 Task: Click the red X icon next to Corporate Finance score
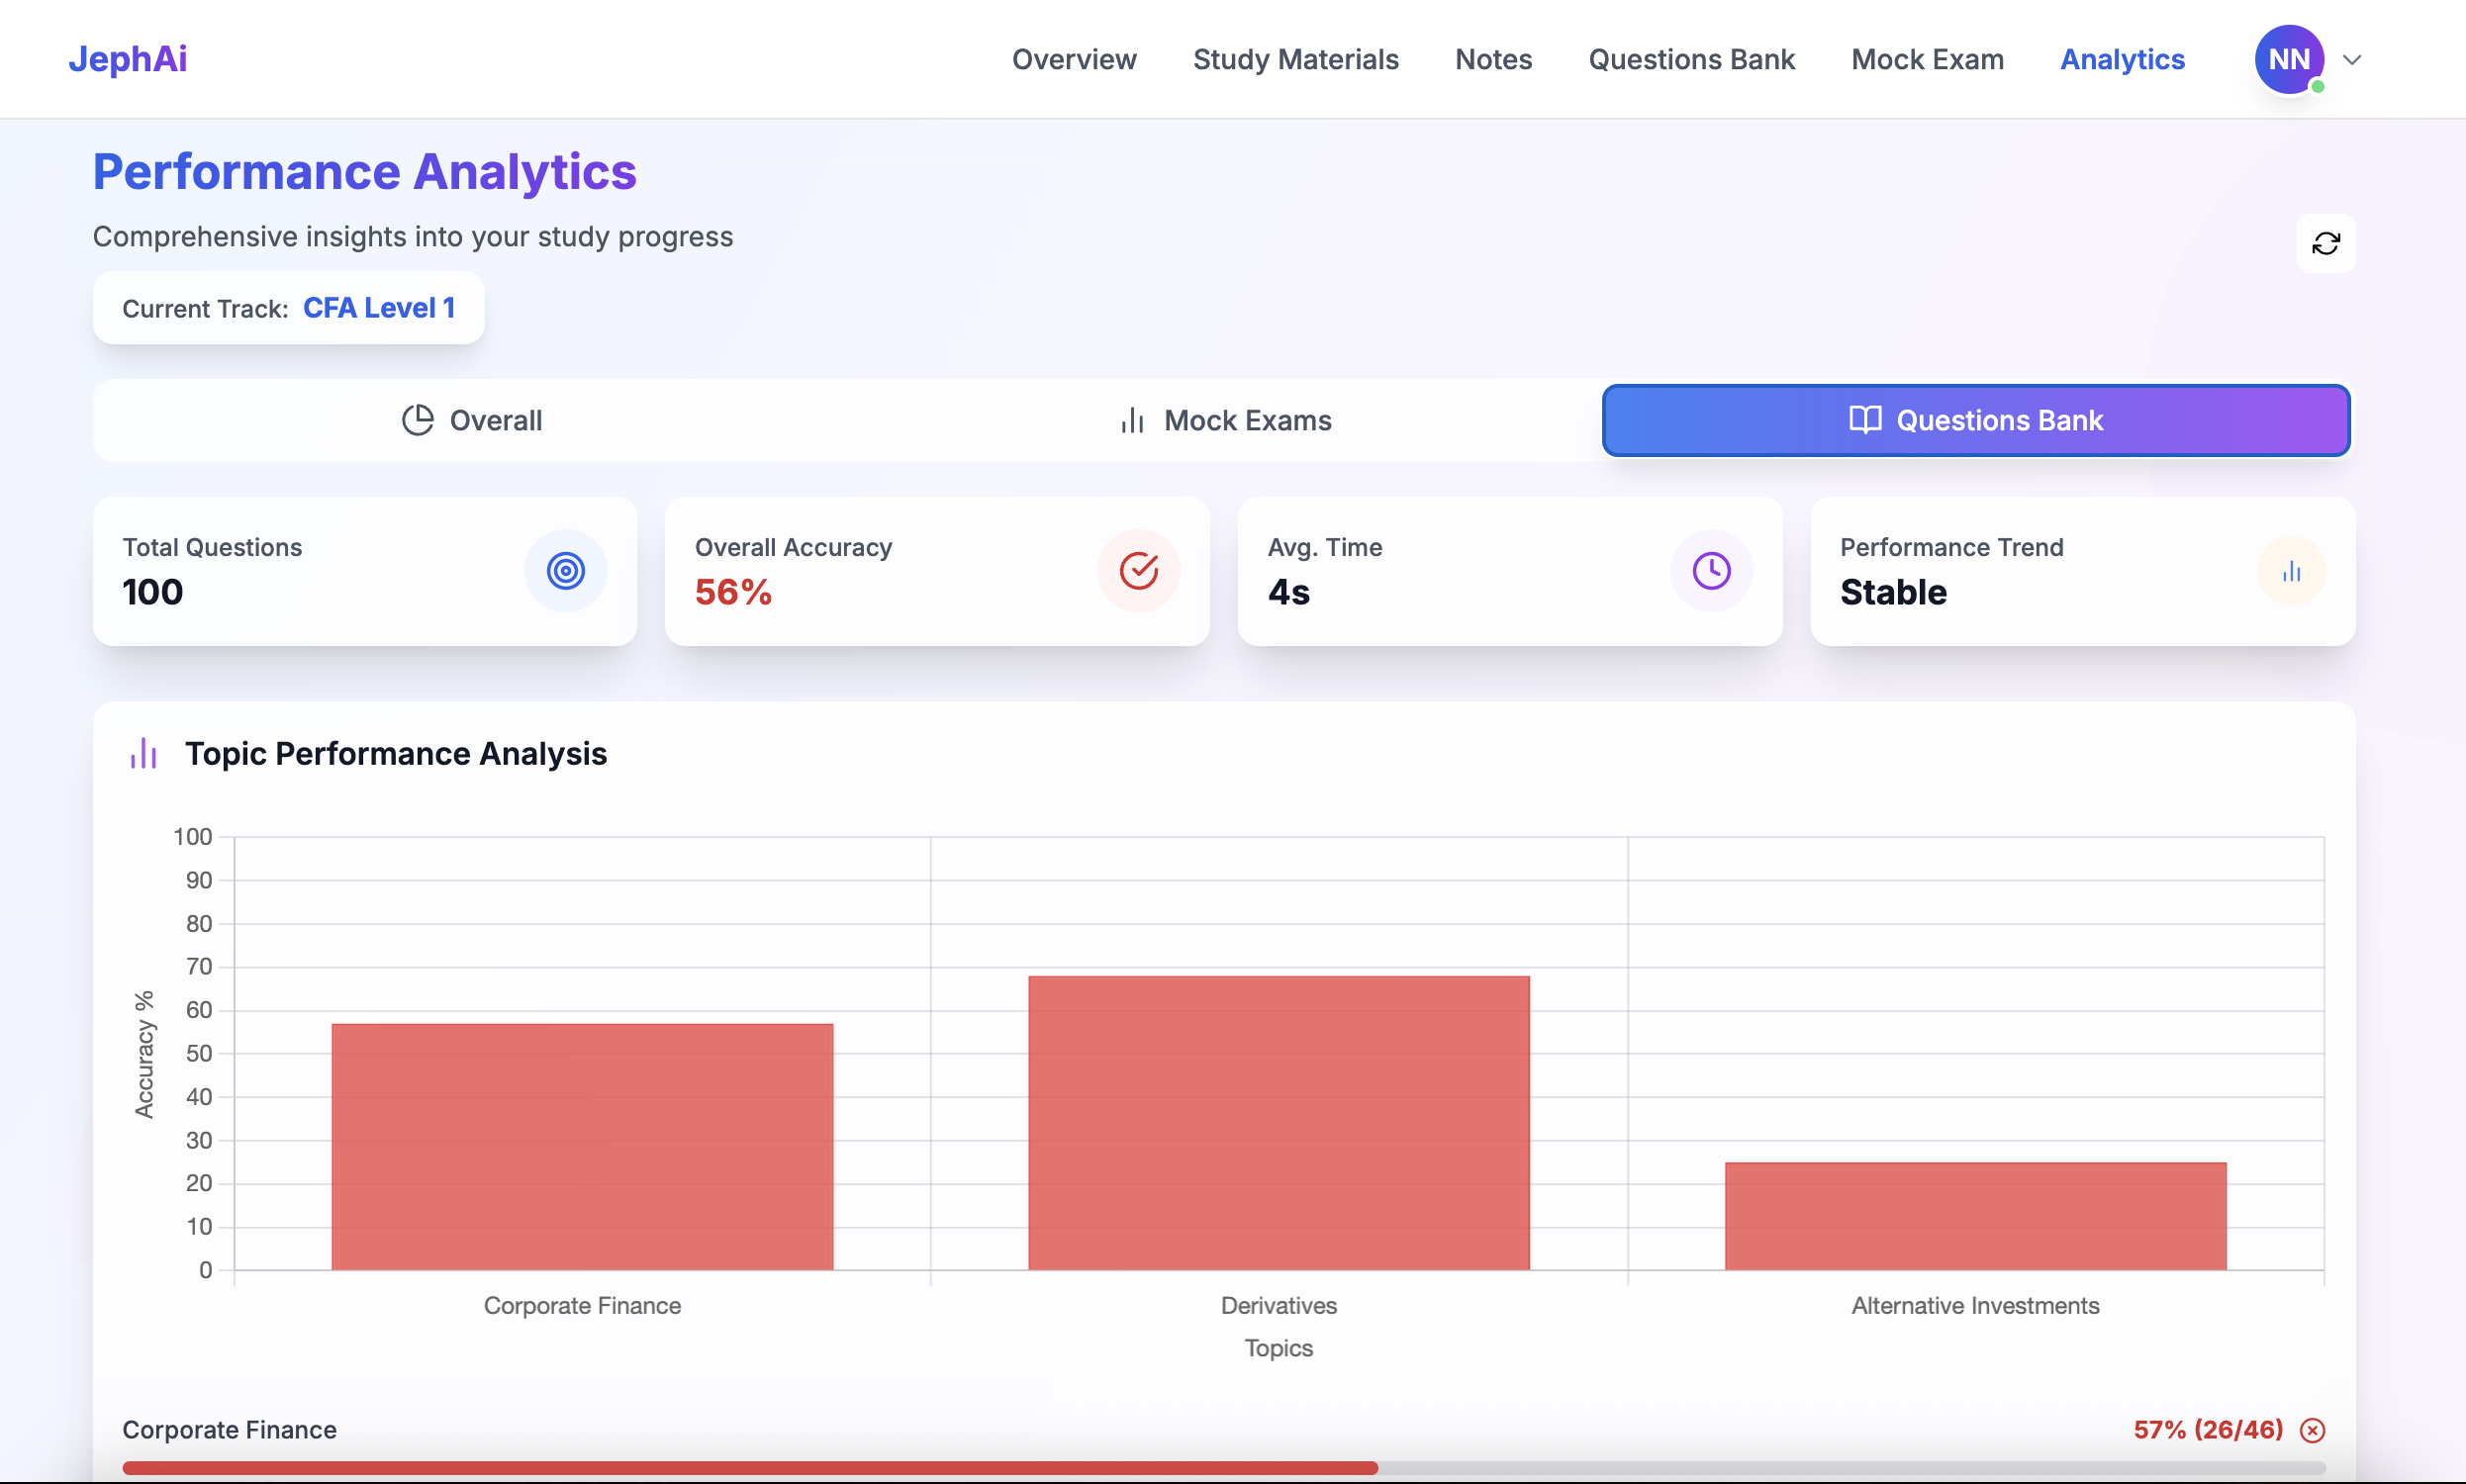(2312, 1430)
